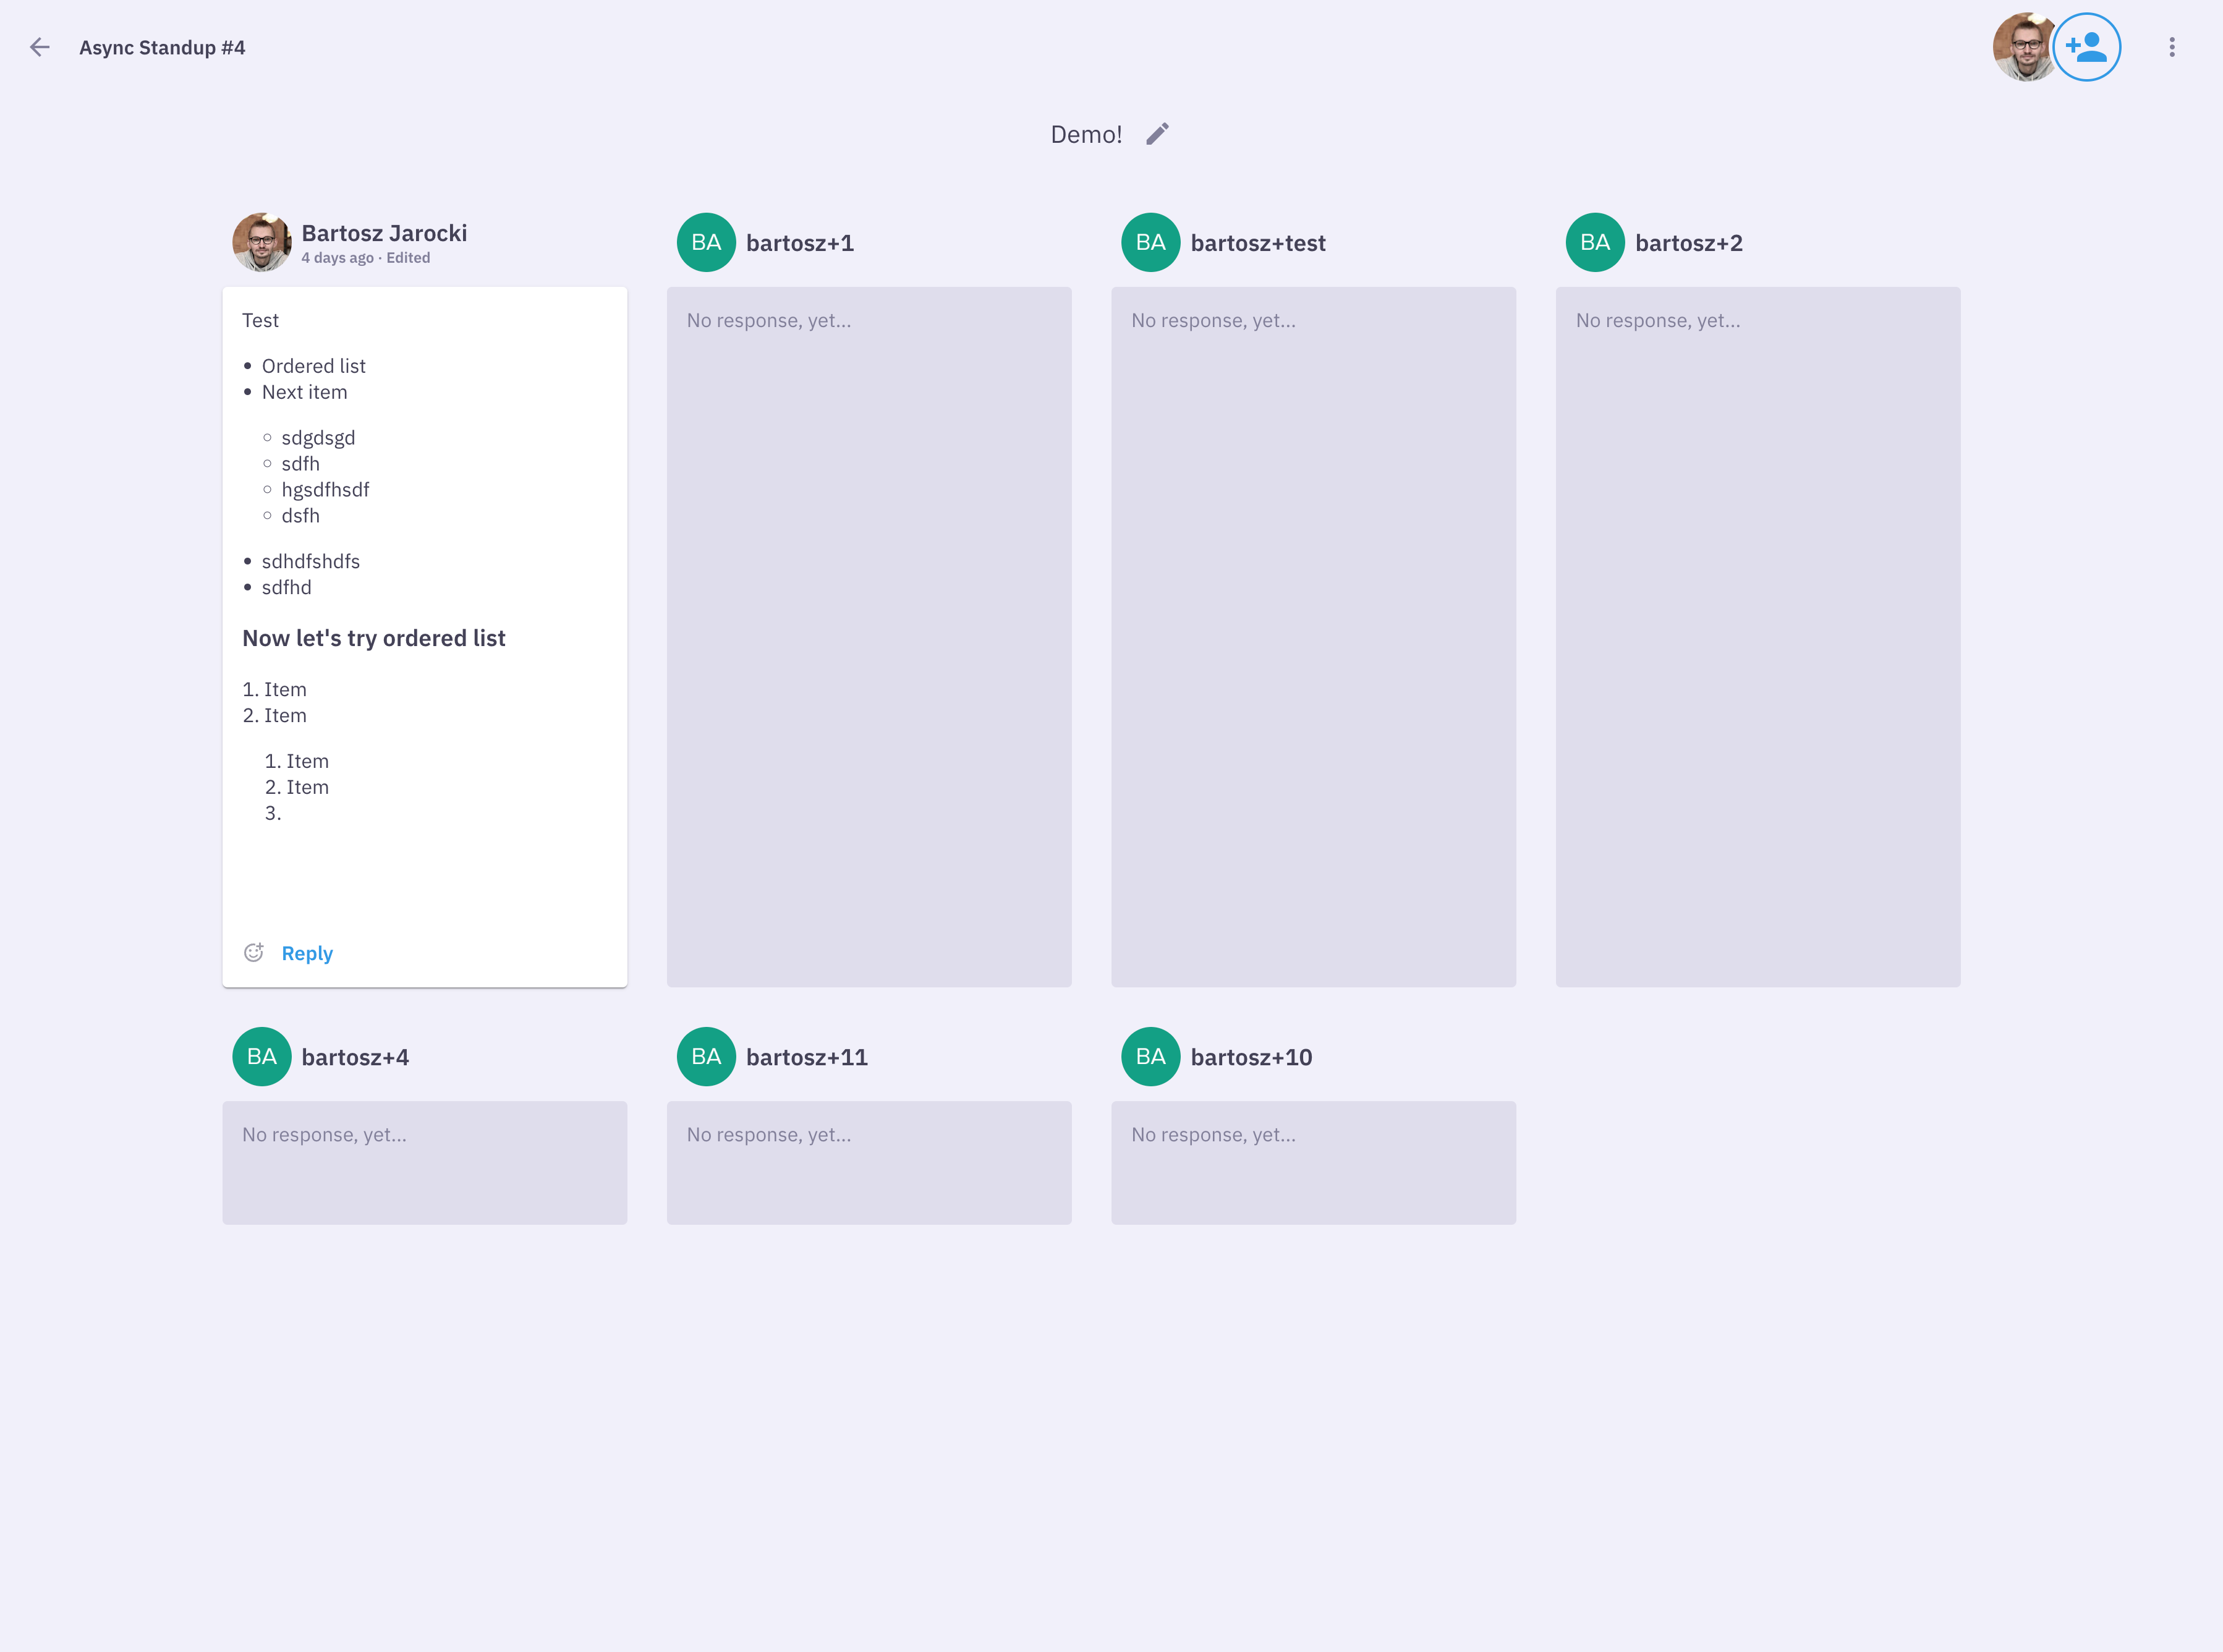Select the BA avatar for bartosz+test
Viewport: 2223px width, 1652px height.
[x=1150, y=242]
